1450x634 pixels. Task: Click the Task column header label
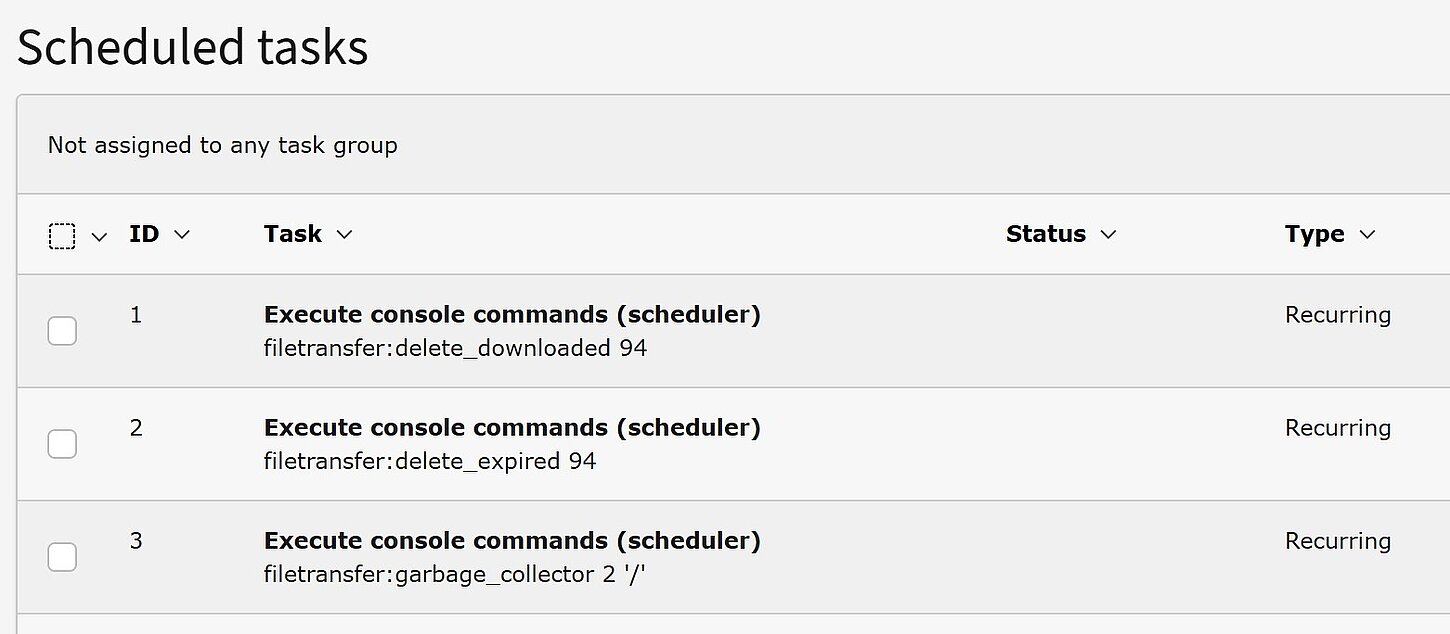pyautogui.click(x=292, y=234)
